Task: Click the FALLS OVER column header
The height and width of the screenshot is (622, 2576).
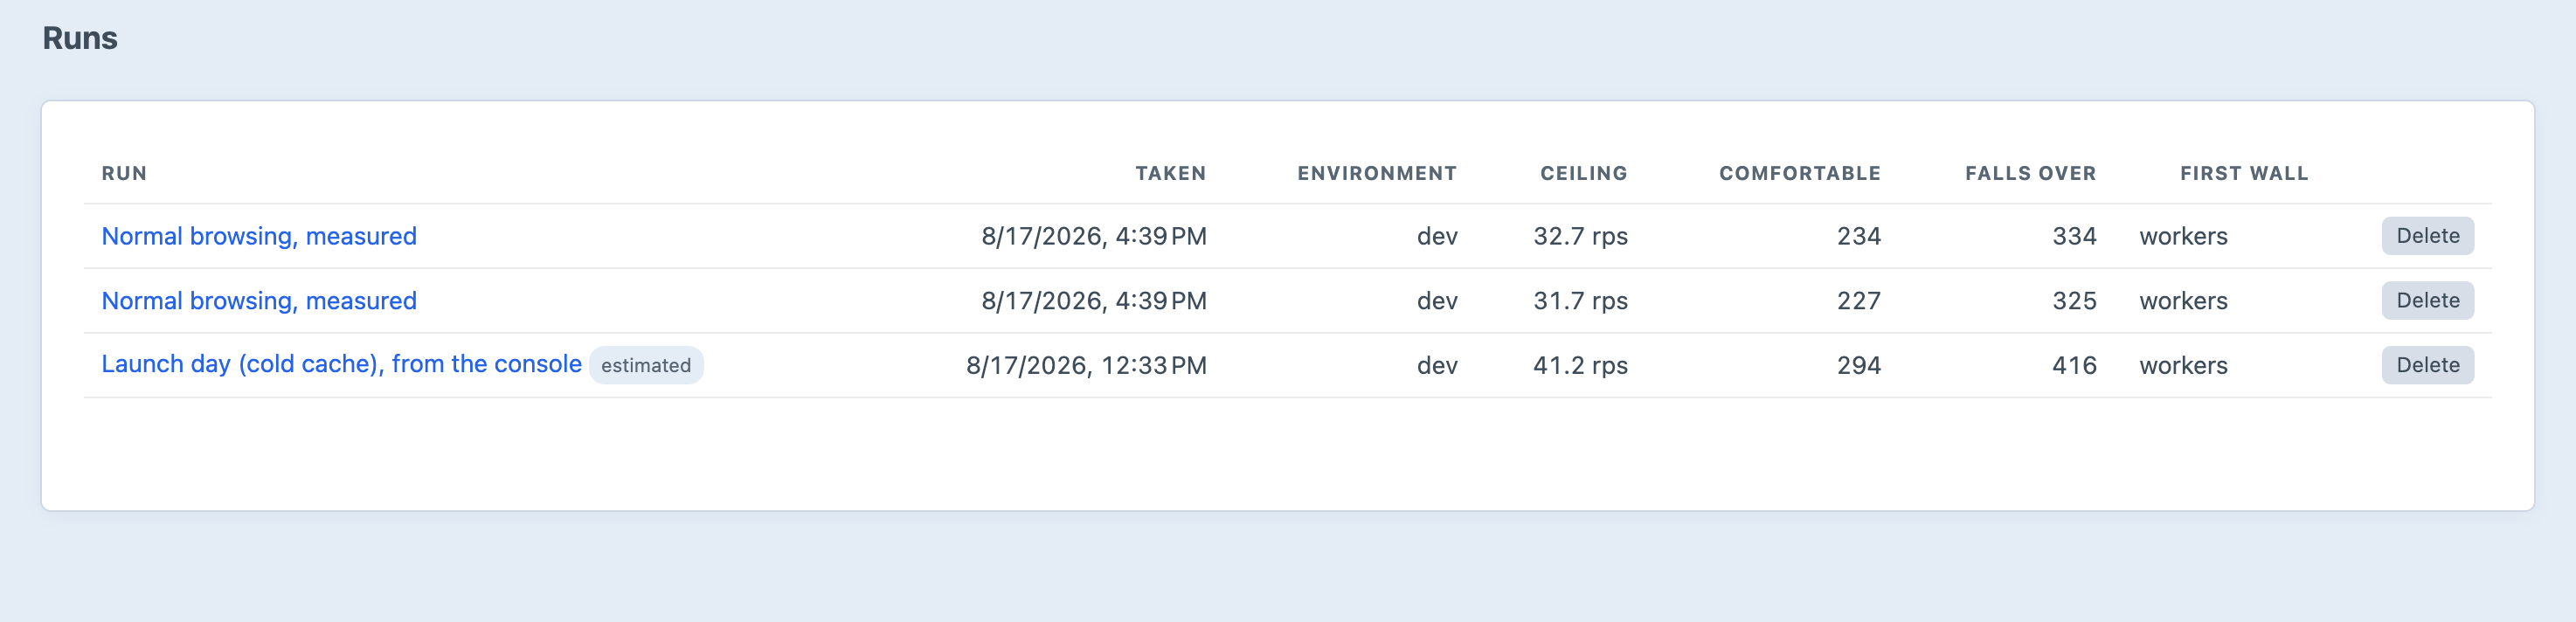Action: click(2030, 173)
